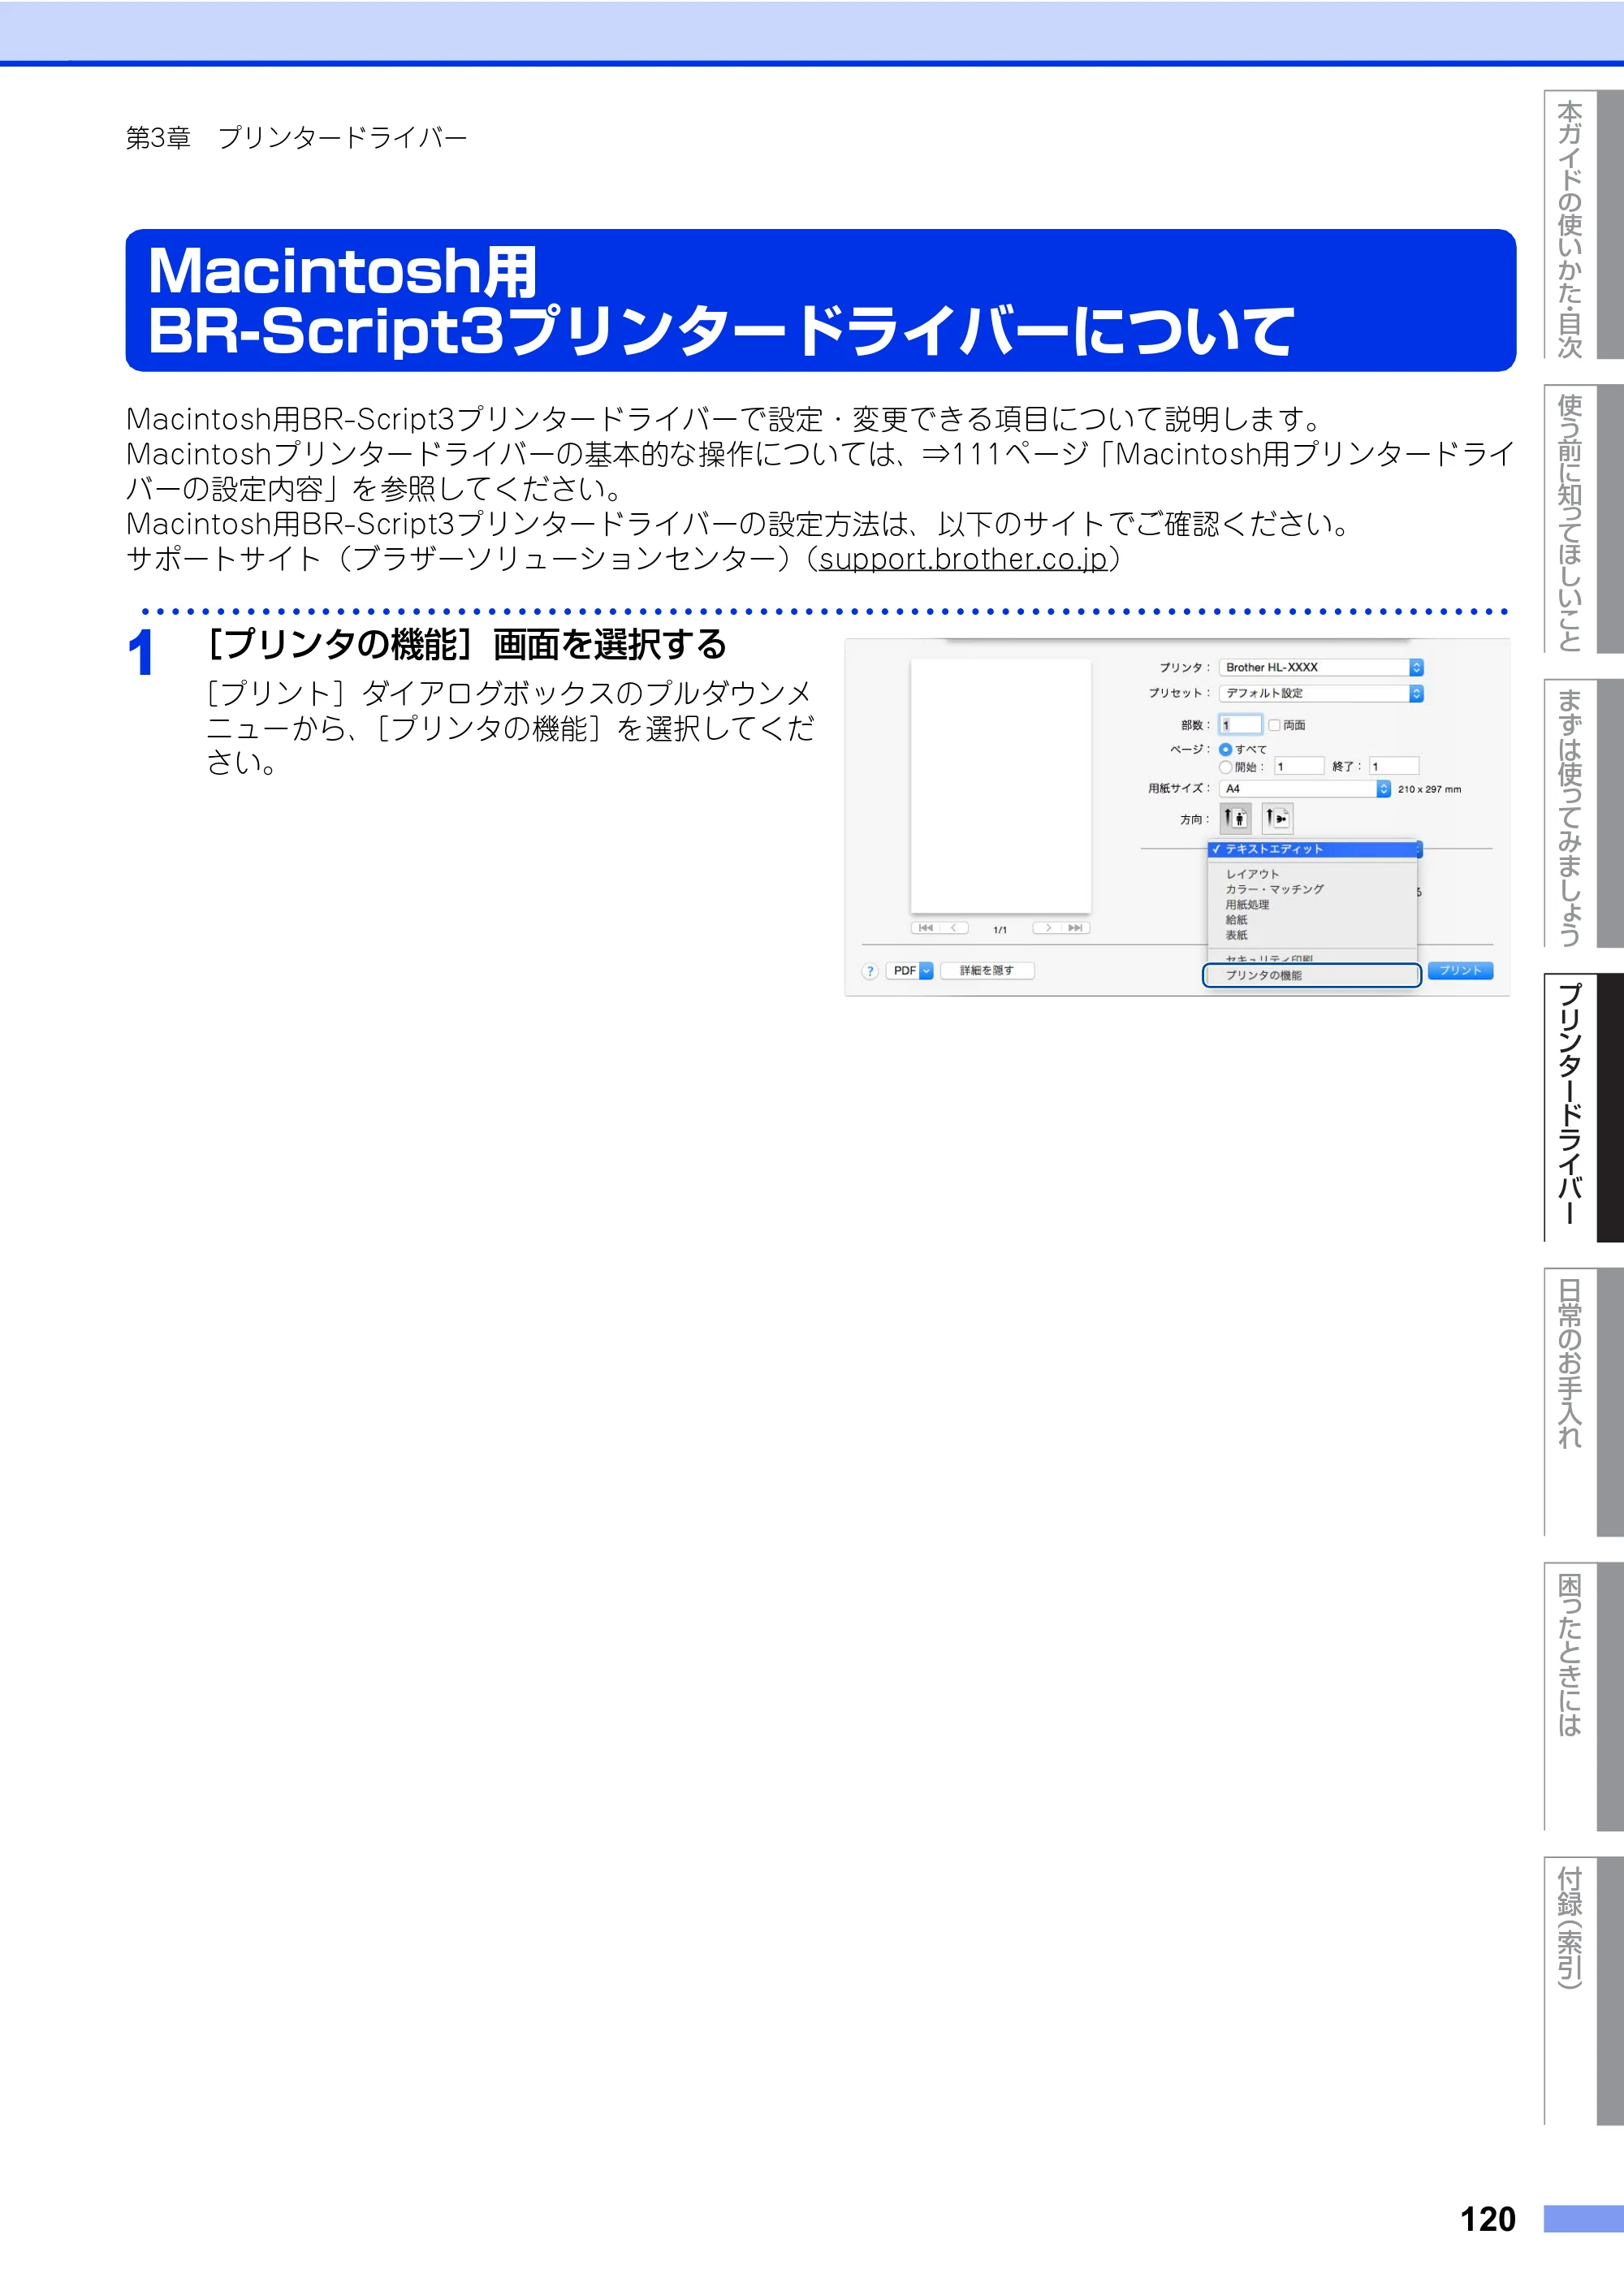Open the デフォルト設定 preset dropdown
Screen dimensions: 1624x2295
[1321, 693]
